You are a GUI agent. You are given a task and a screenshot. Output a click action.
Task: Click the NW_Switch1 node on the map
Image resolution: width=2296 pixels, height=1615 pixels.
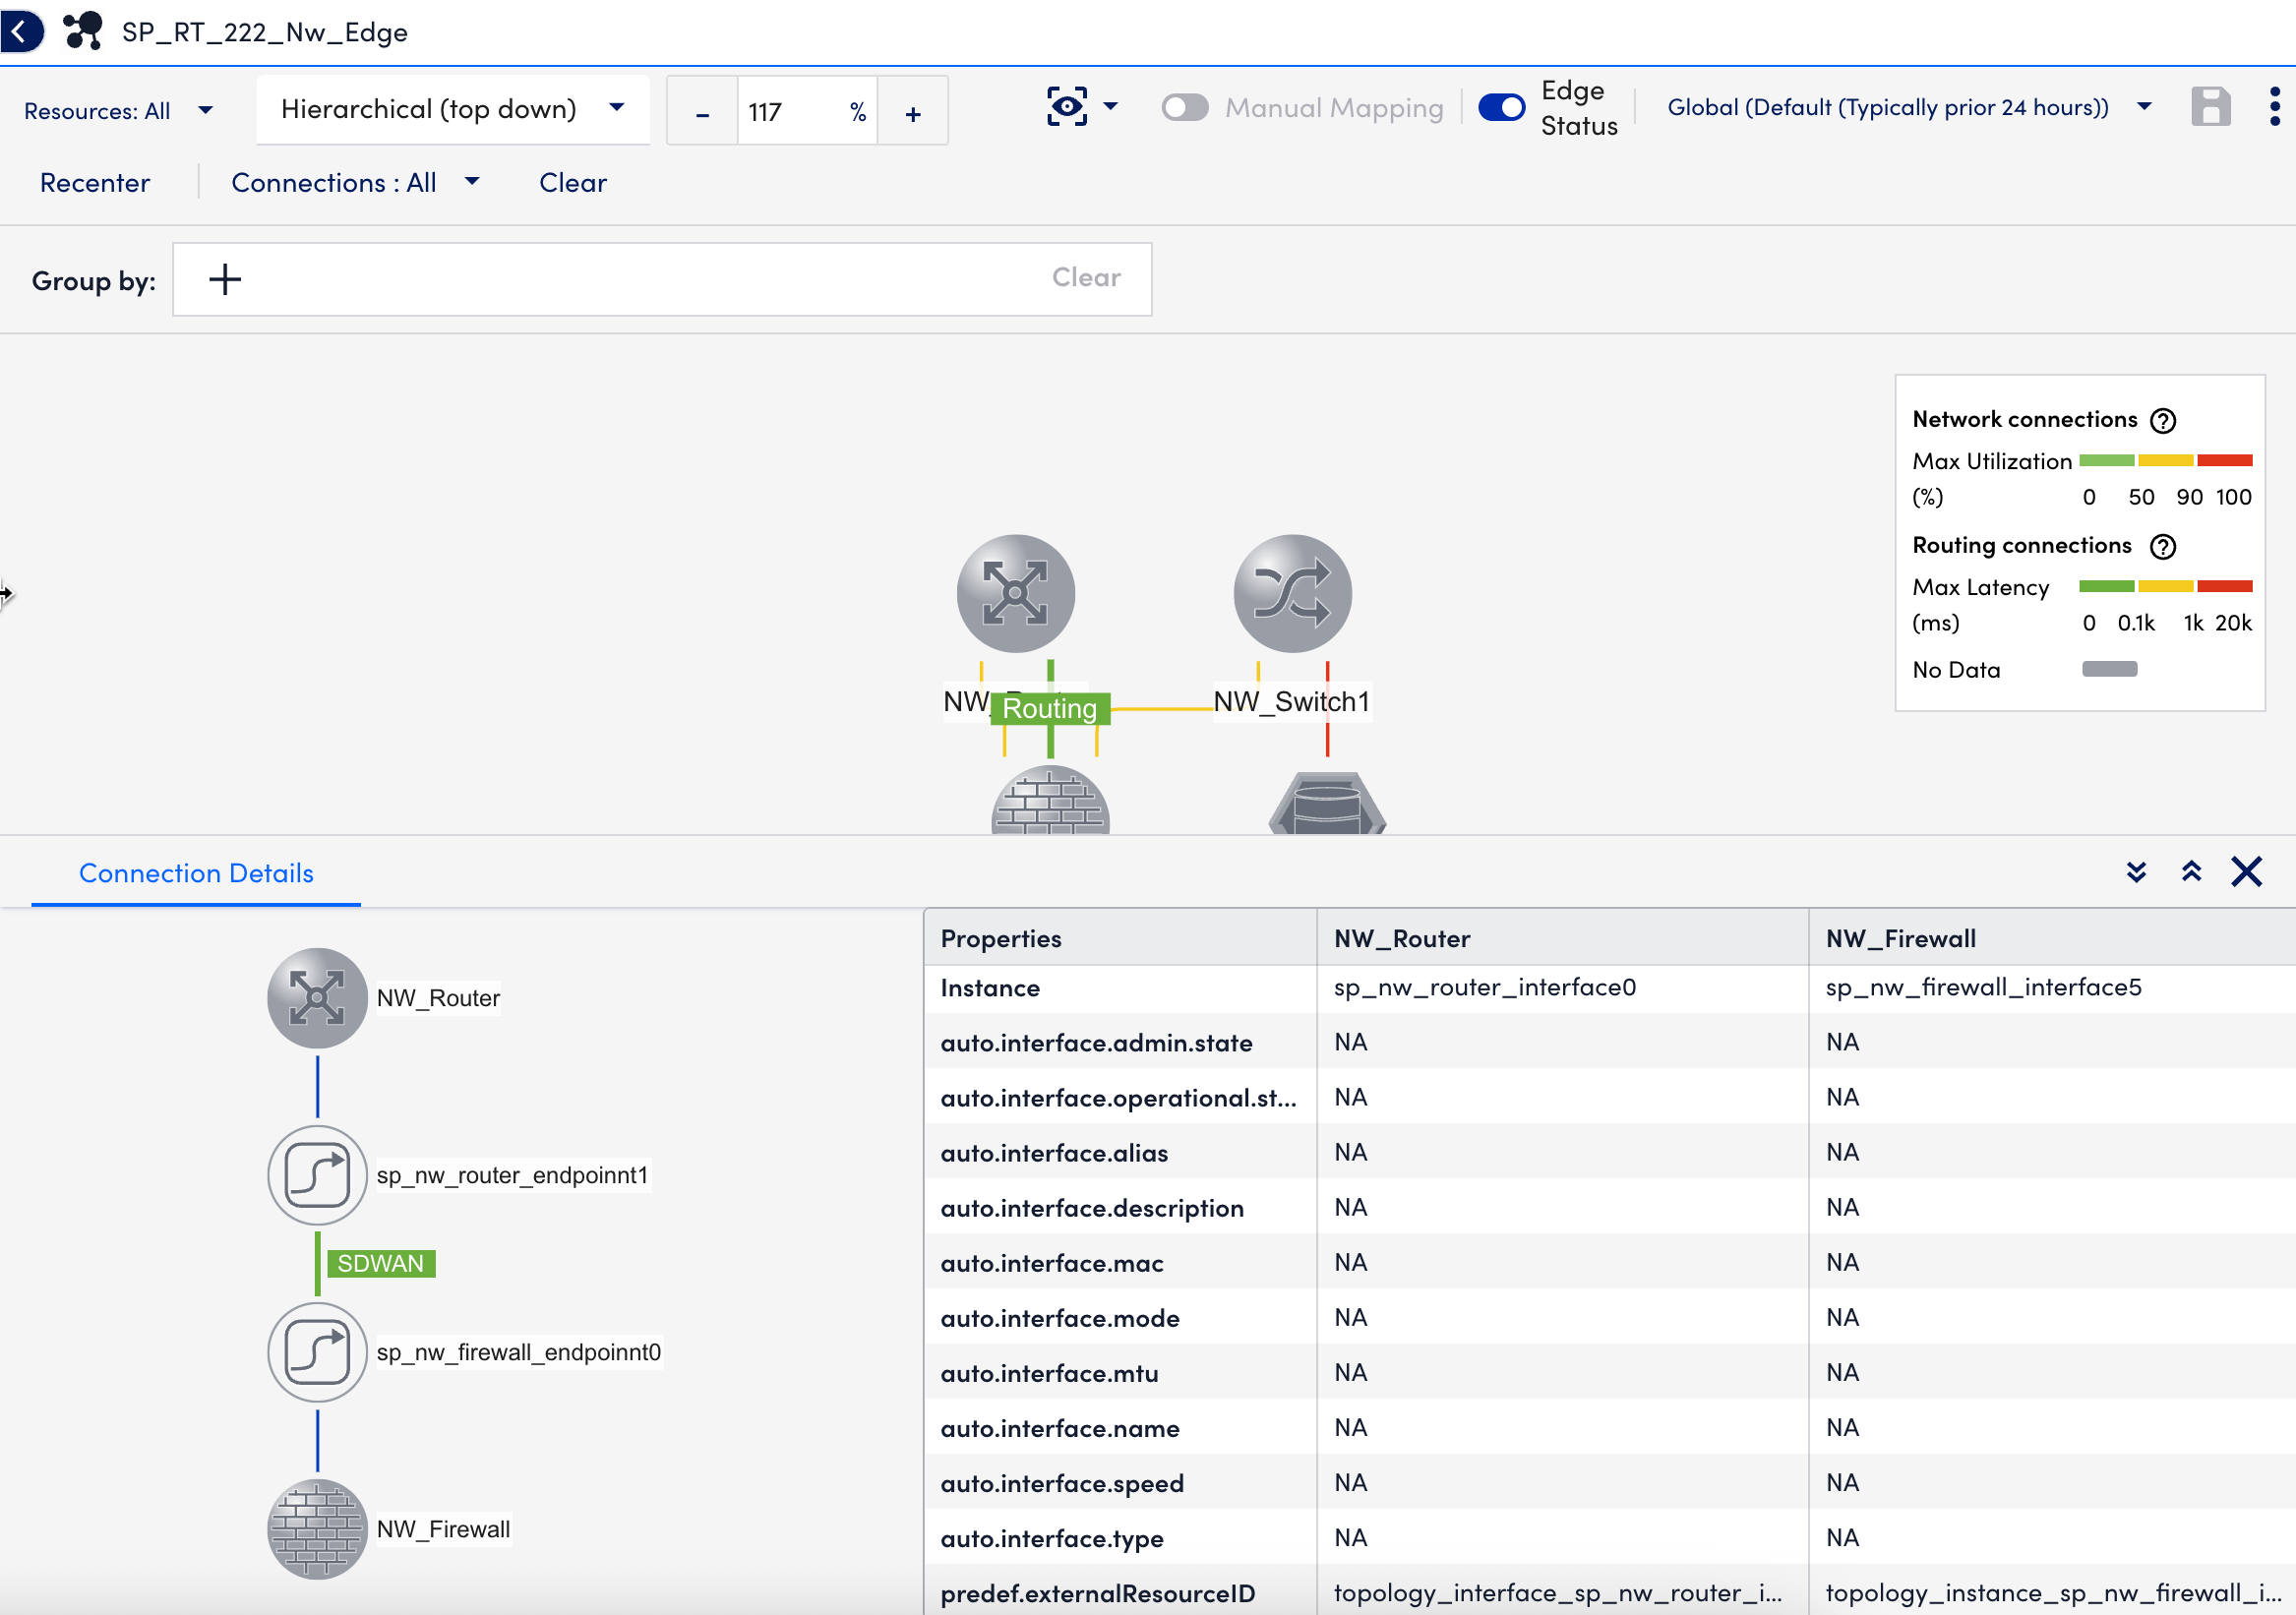[x=1292, y=594]
